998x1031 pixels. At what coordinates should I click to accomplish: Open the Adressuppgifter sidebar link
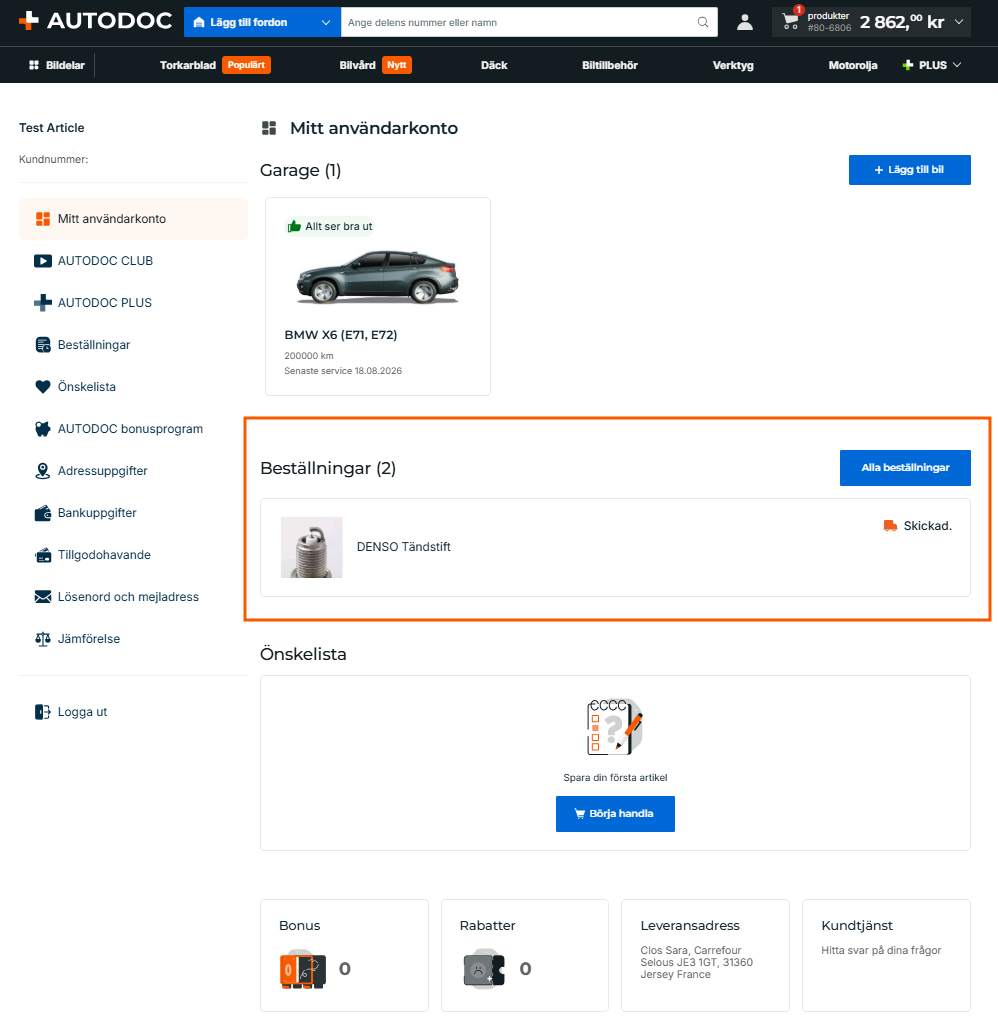tap(103, 471)
